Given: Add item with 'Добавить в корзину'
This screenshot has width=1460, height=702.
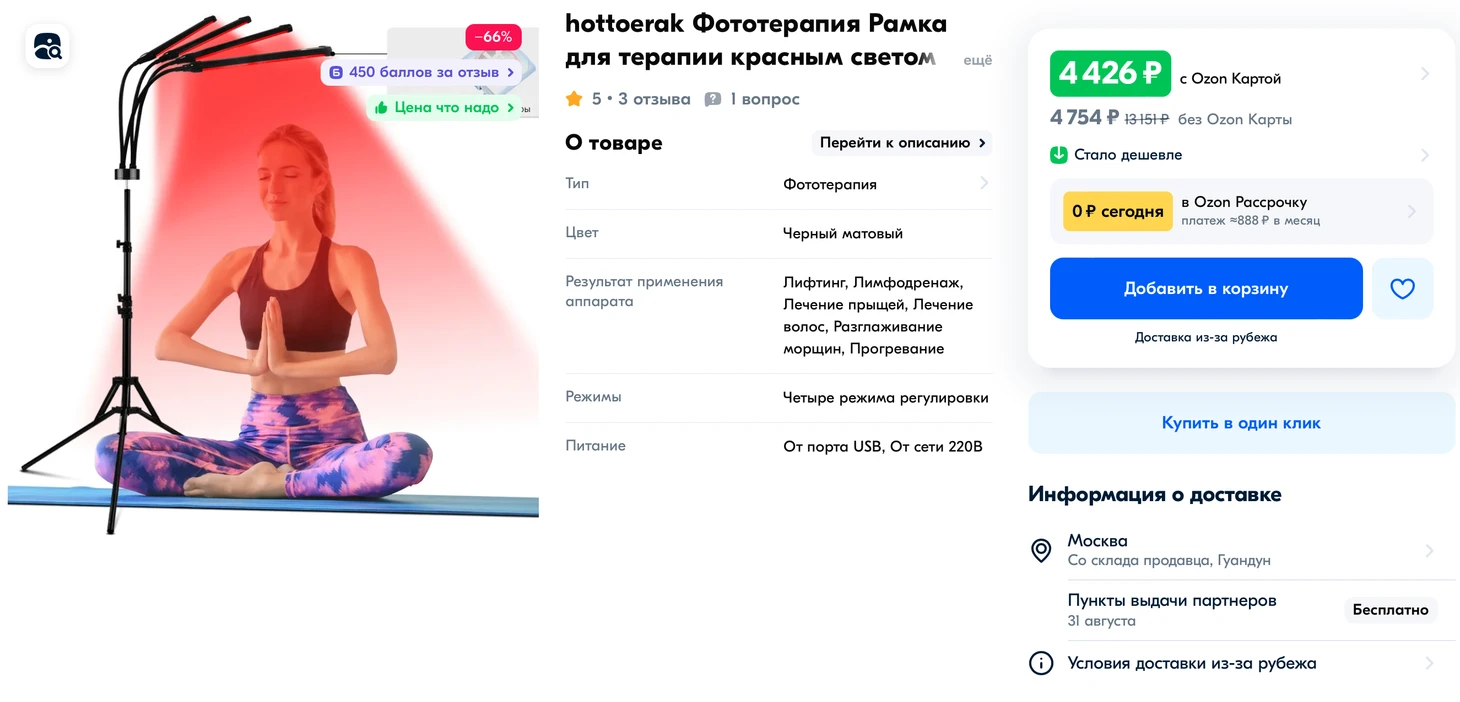Looking at the screenshot, I should tap(1206, 288).
